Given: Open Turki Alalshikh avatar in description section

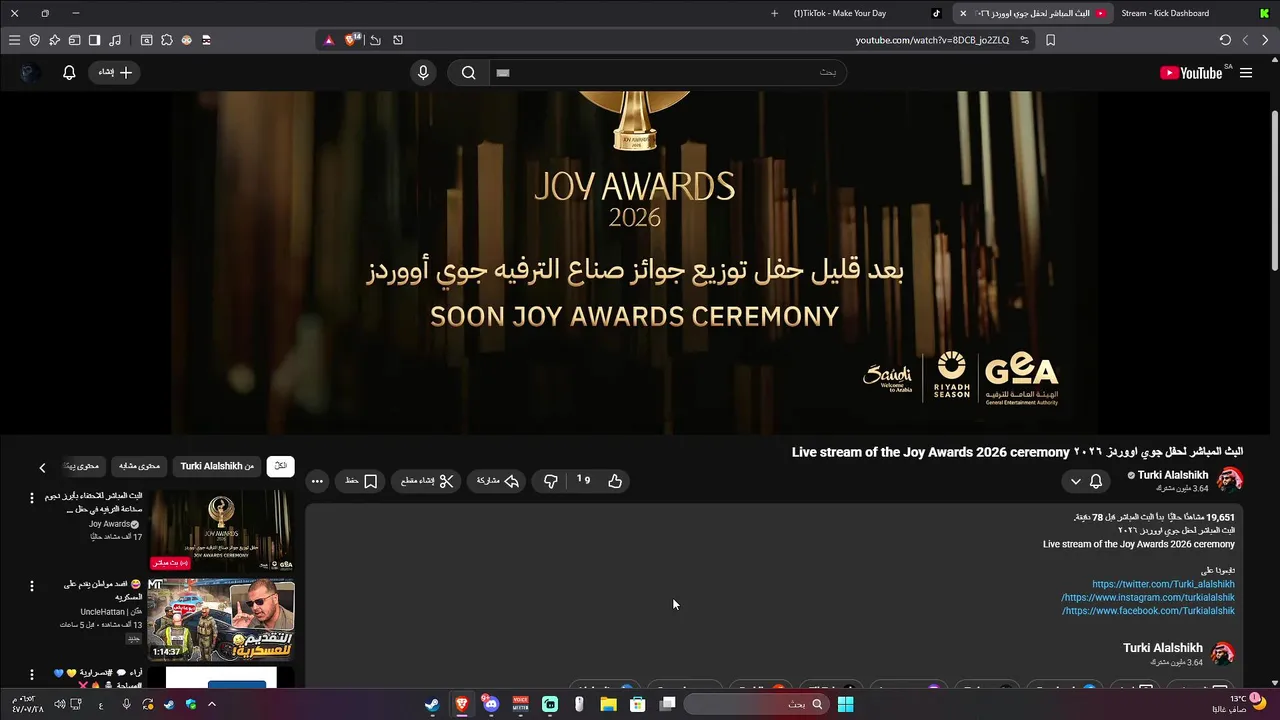Looking at the screenshot, I should pos(1223,654).
